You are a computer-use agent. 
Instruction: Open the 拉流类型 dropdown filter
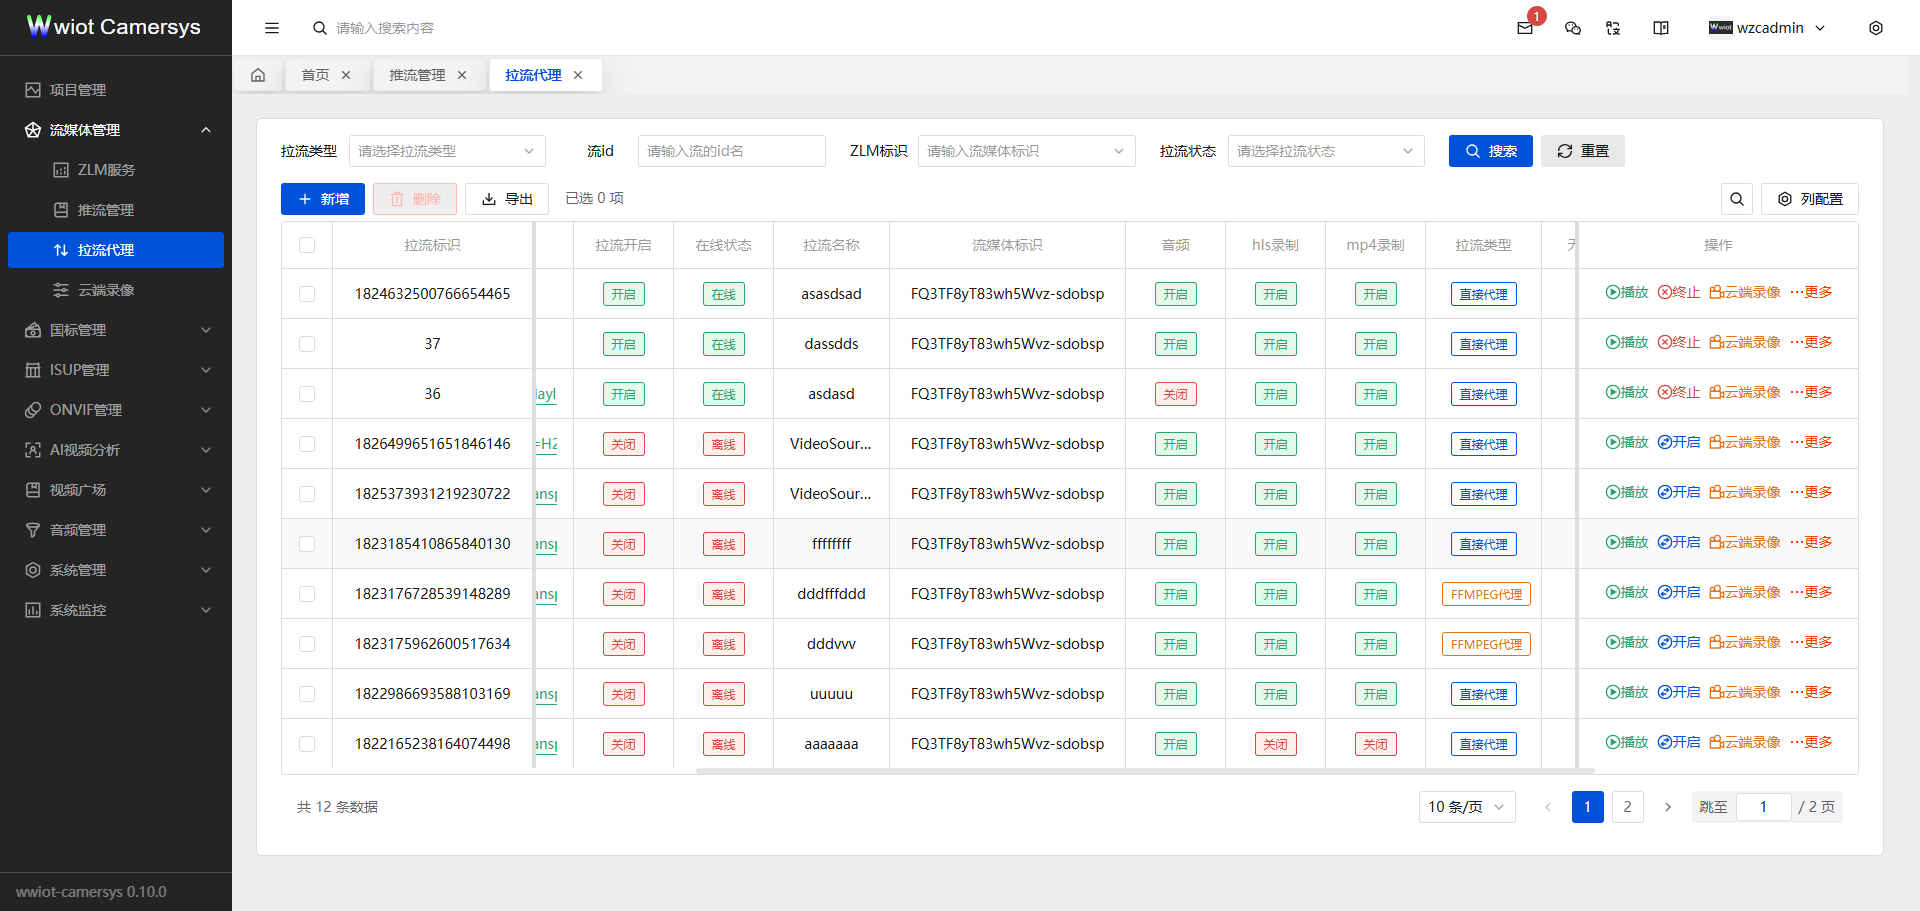[x=446, y=151]
